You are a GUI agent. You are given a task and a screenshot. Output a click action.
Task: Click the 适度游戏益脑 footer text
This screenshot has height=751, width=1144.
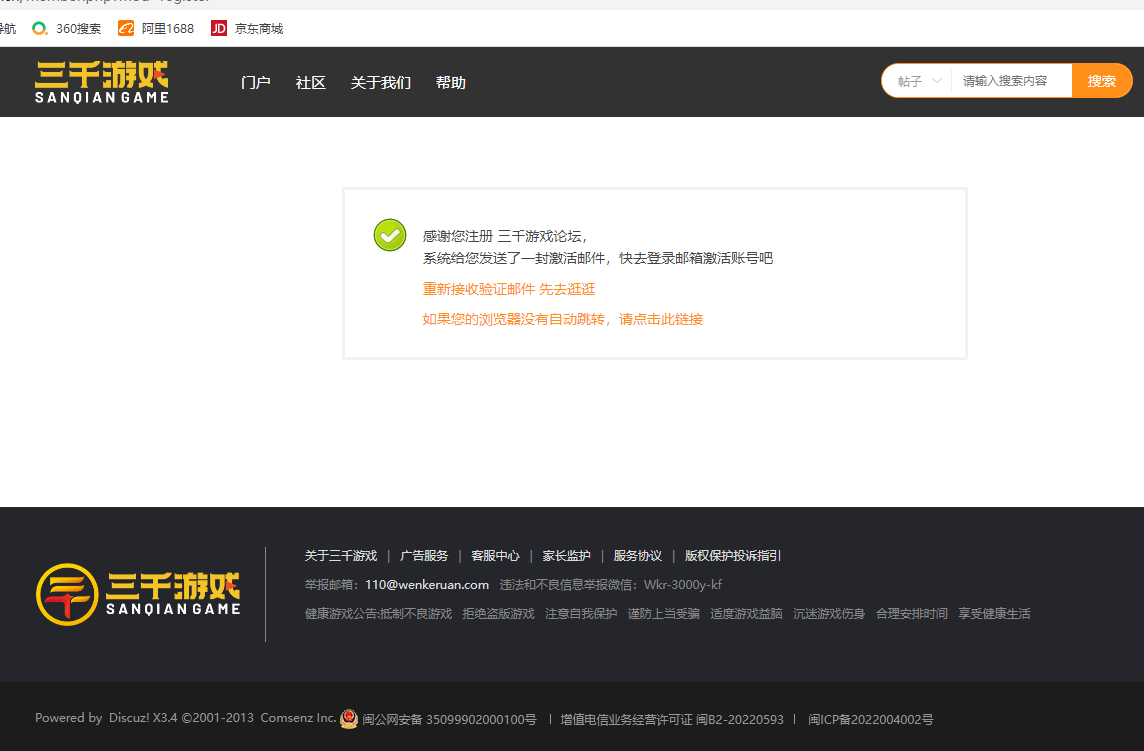(x=746, y=614)
